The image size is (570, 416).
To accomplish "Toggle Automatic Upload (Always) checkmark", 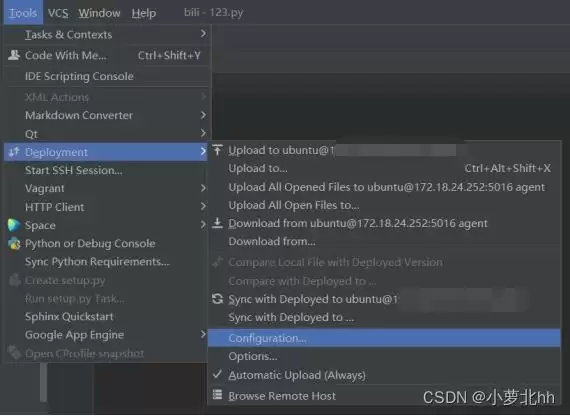I will (217, 374).
